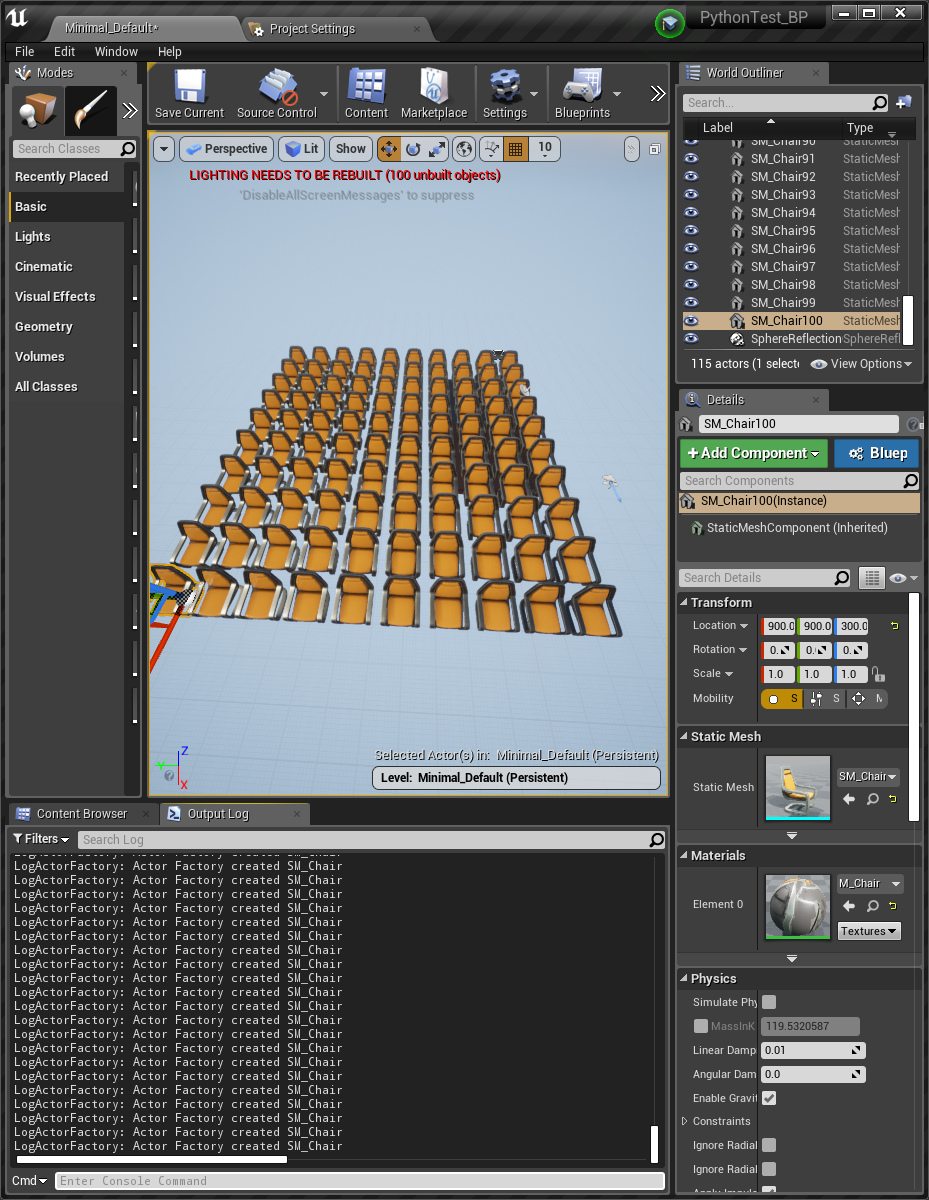This screenshot has height=1200, width=929.
Task: Click the Show button in viewport toolbar
Action: [351, 149]
